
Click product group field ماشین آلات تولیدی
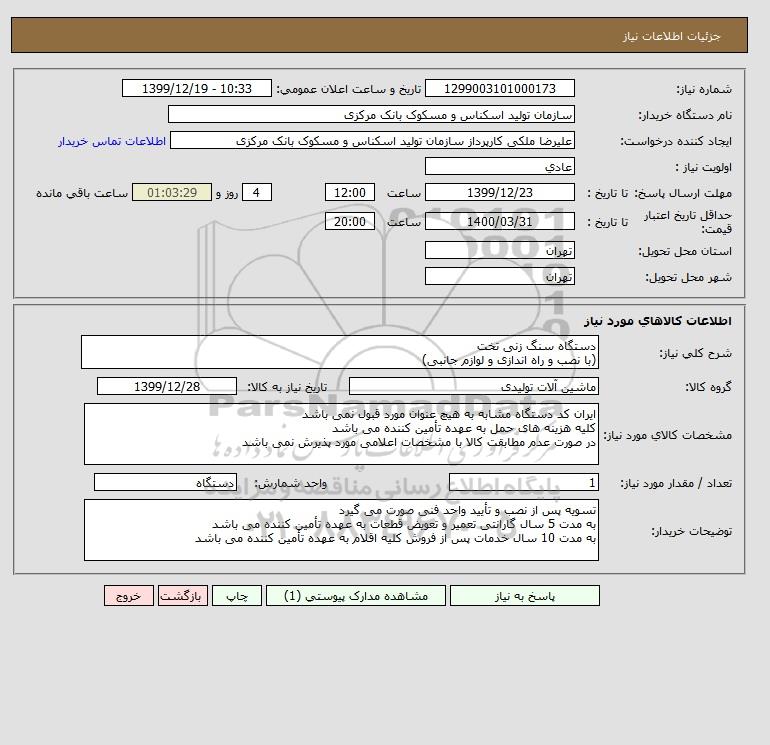473,386
